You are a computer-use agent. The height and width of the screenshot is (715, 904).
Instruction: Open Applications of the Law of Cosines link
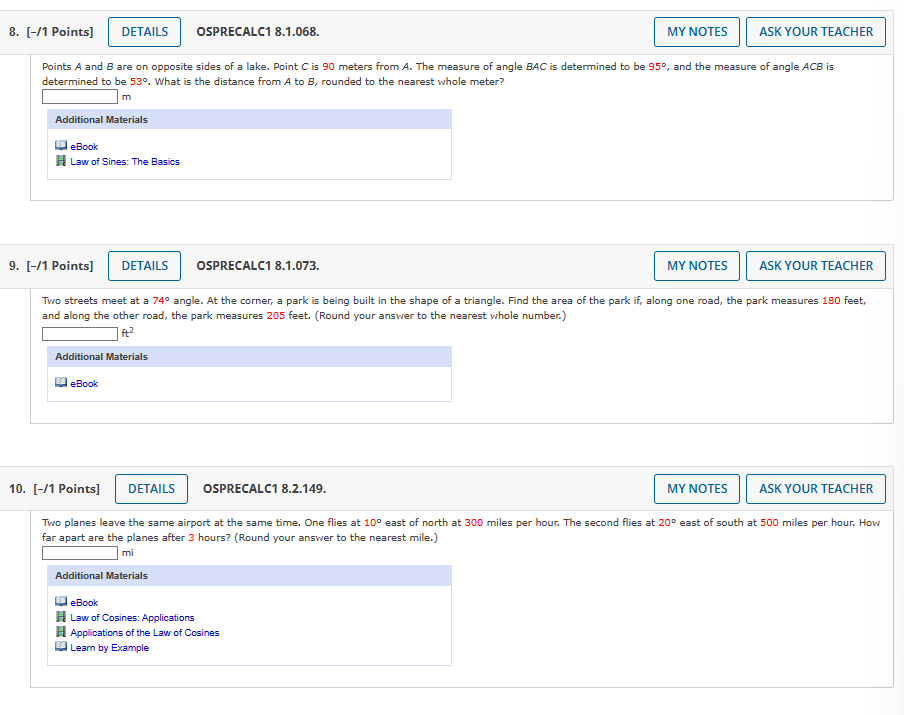click(x=145, y=633)
